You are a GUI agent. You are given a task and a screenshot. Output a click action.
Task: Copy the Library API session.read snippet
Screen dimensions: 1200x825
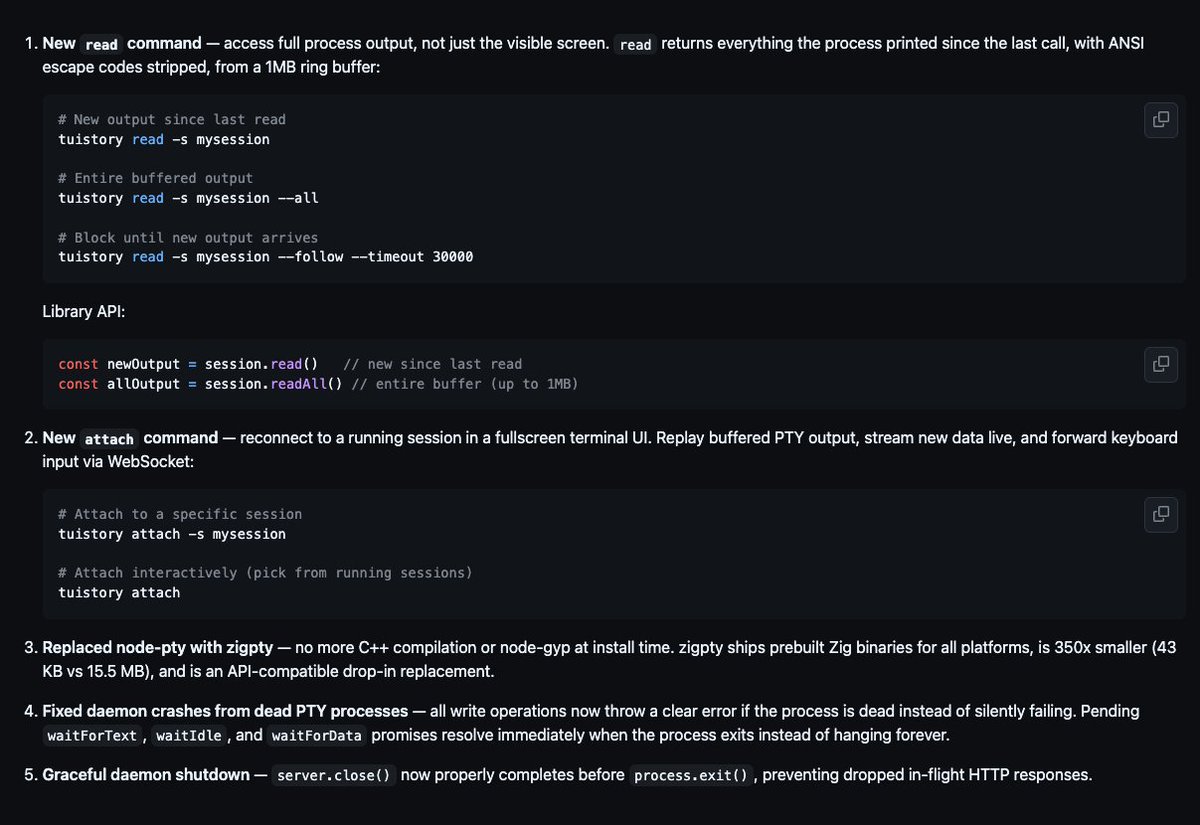[1161, 364]
